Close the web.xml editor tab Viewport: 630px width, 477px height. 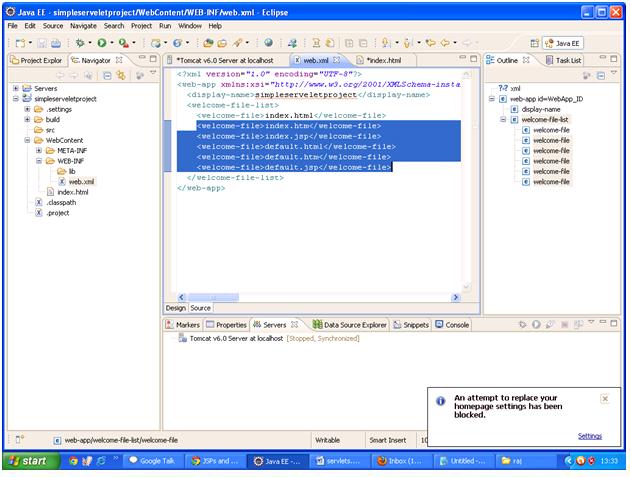(x=336, y=60)
